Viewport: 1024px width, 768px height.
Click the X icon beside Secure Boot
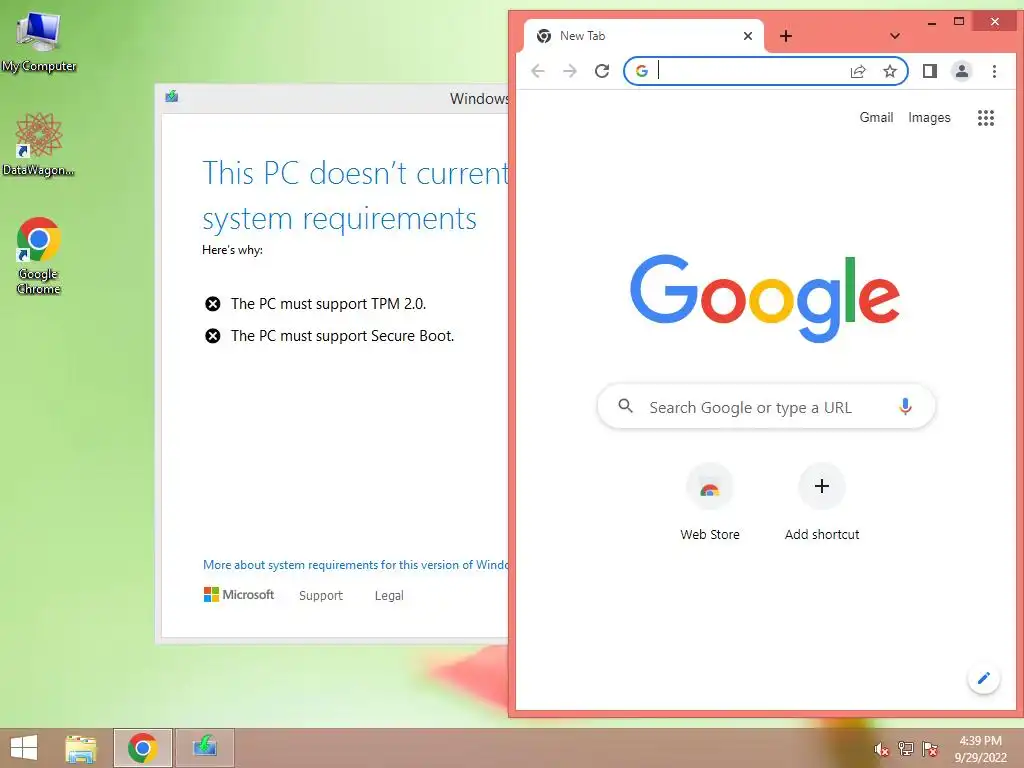(213, 336)
